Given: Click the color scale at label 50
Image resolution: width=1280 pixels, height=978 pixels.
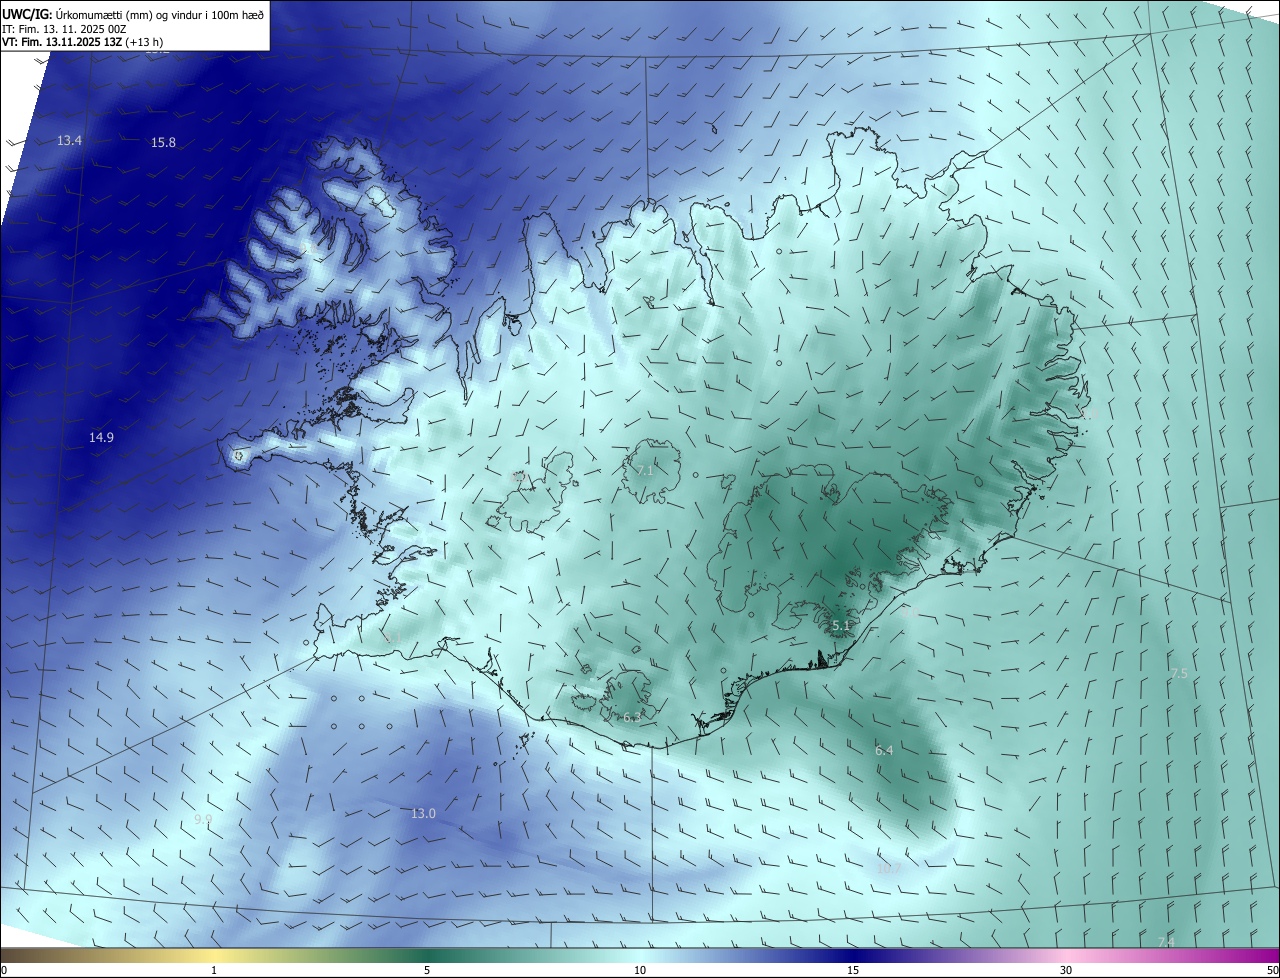Looking at the screenshot, I should click(x=1272, y=971).
